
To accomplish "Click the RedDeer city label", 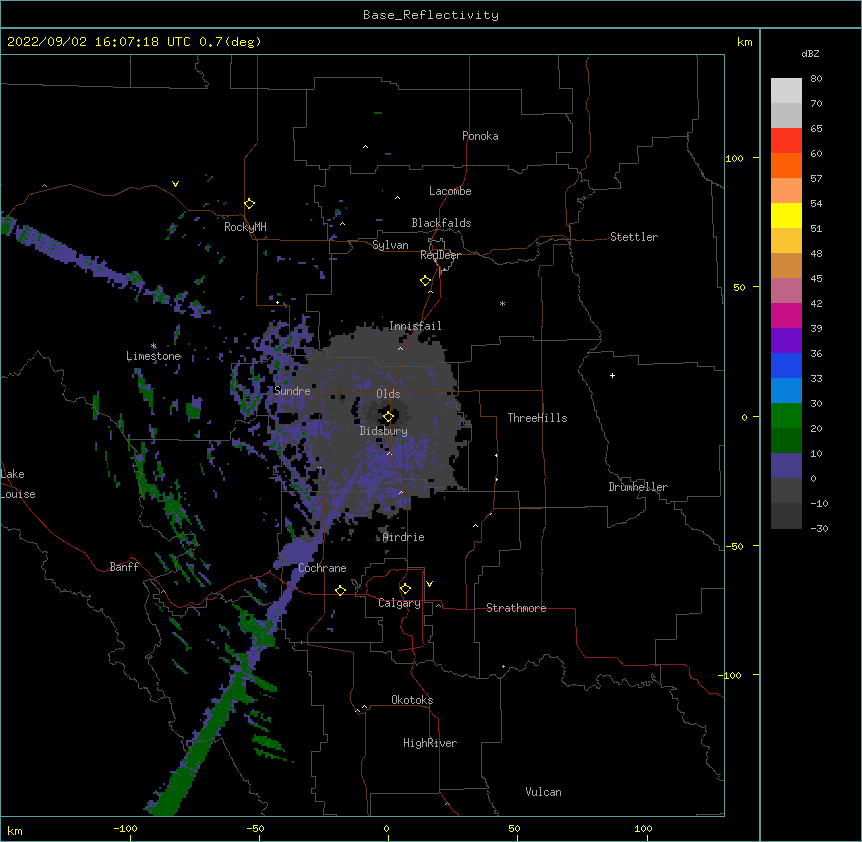I will [440, 255].
